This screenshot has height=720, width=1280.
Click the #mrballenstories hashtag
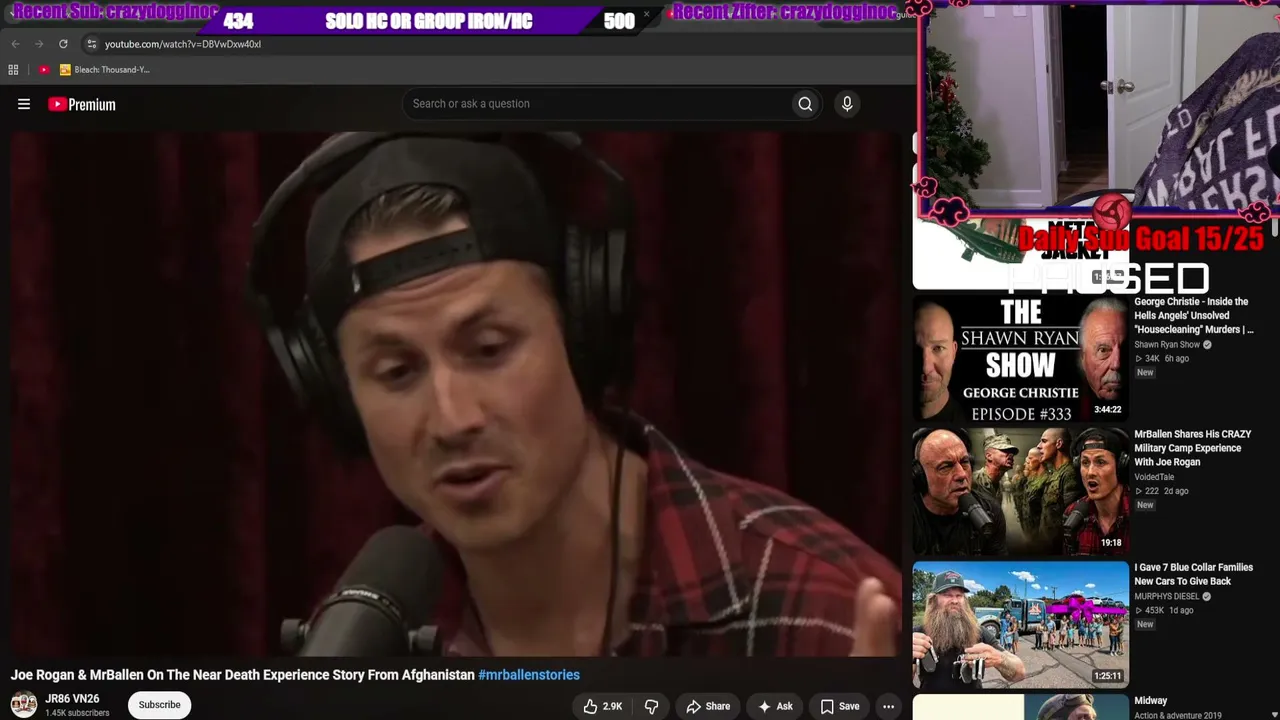(529, 675)
